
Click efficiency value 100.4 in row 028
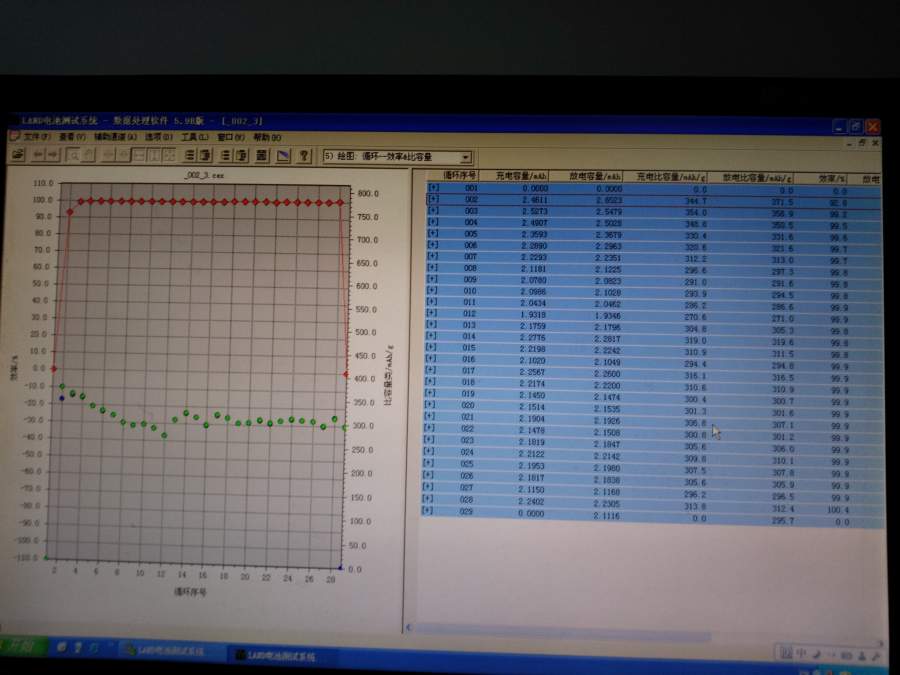click(838, 510)
